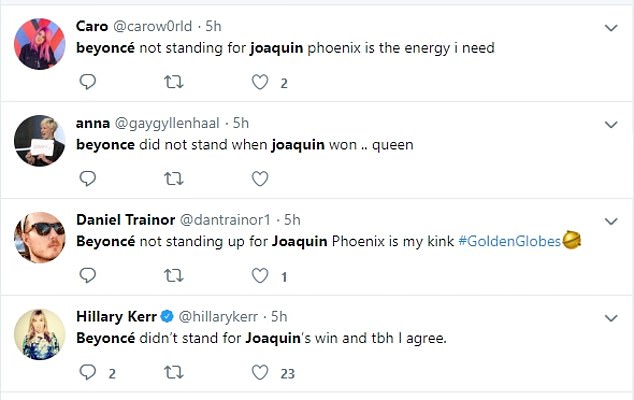634x400 pixels.
Task: Like anna's tweet about Joaquin winning
Action: point(260,178)
